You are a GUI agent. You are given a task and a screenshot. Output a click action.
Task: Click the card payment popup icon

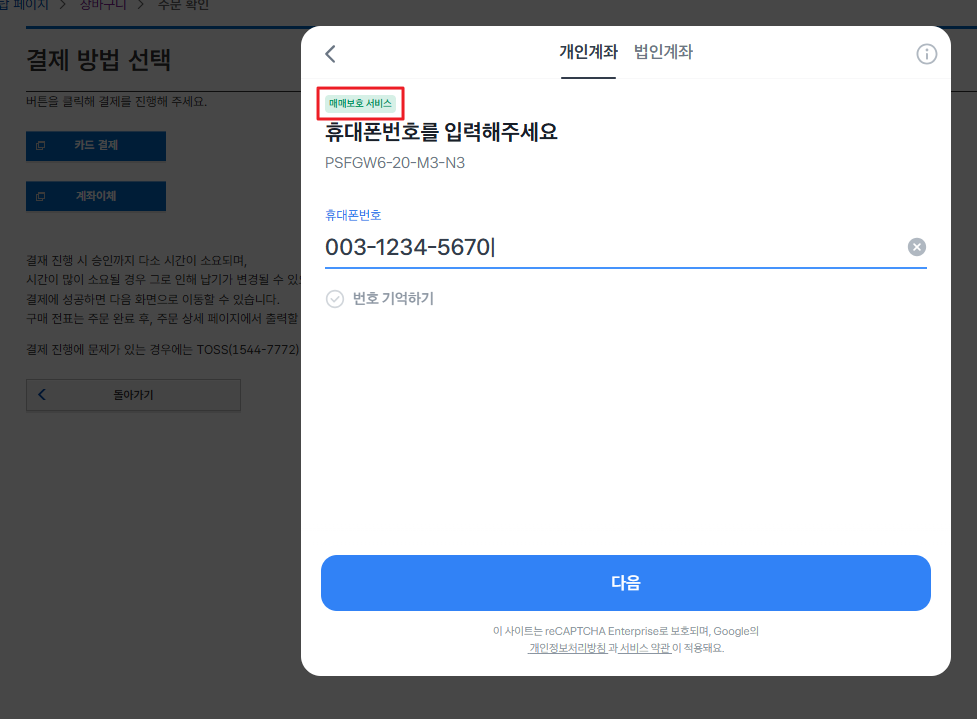point(41,146)
